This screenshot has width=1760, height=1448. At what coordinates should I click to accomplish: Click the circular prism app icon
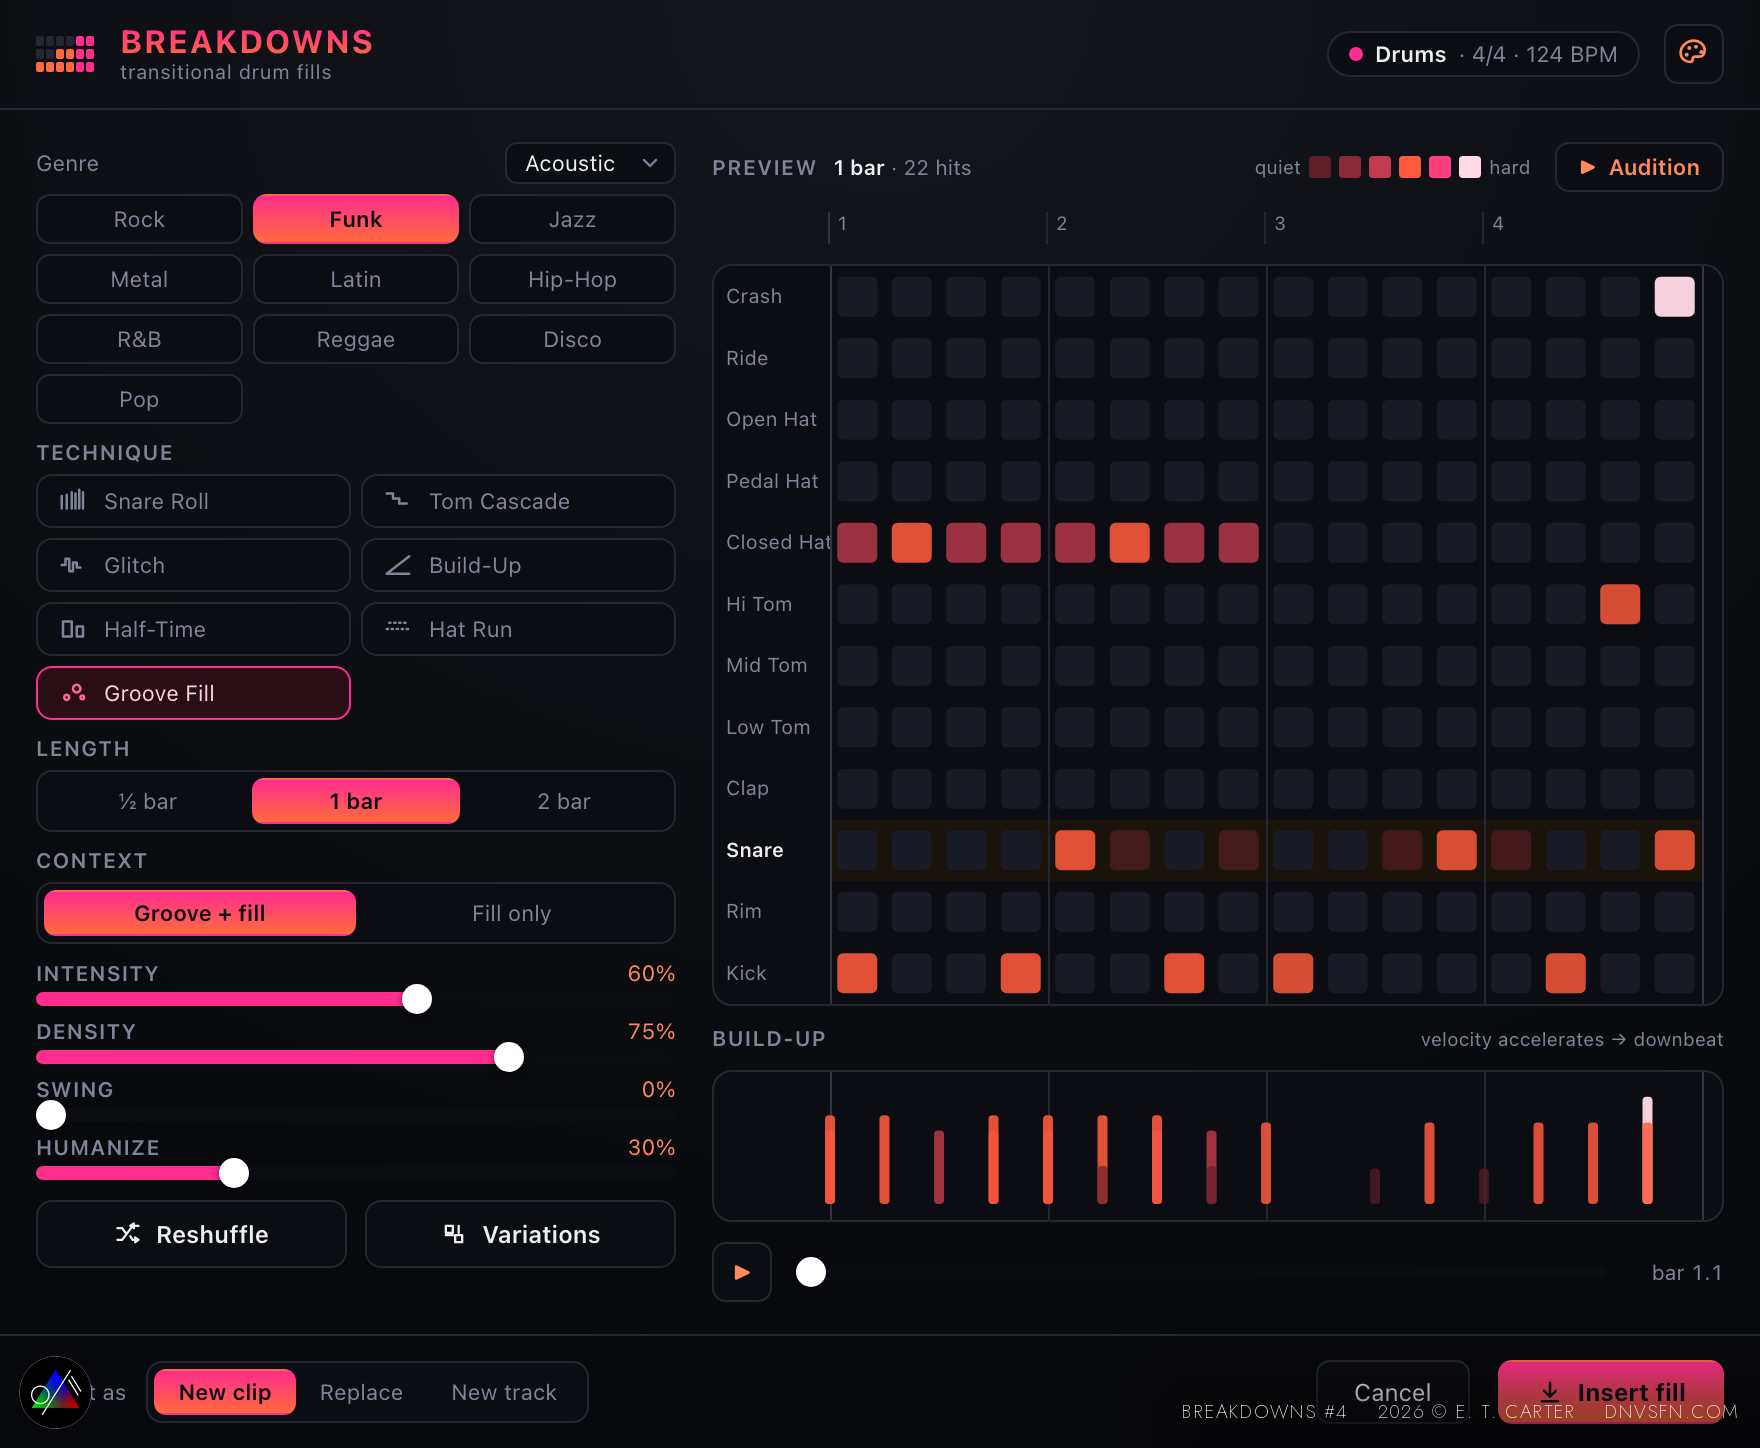(56, 1392)
